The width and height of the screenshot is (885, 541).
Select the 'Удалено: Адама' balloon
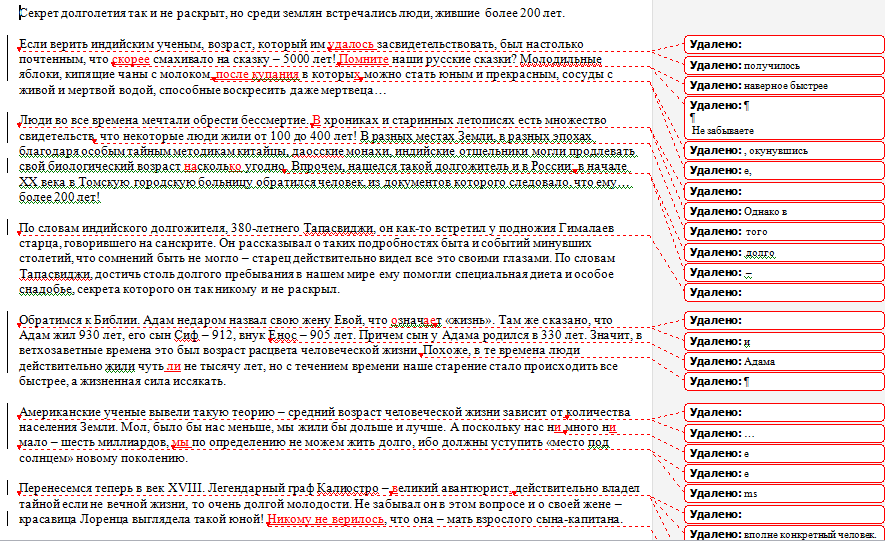click(784, 361)
